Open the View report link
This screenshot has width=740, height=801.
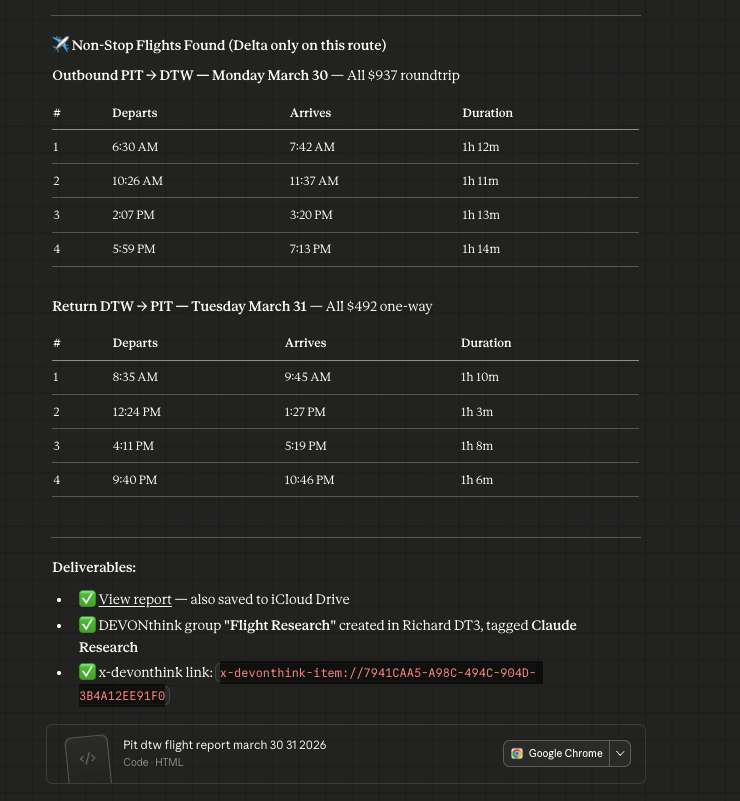coord(135,599)
